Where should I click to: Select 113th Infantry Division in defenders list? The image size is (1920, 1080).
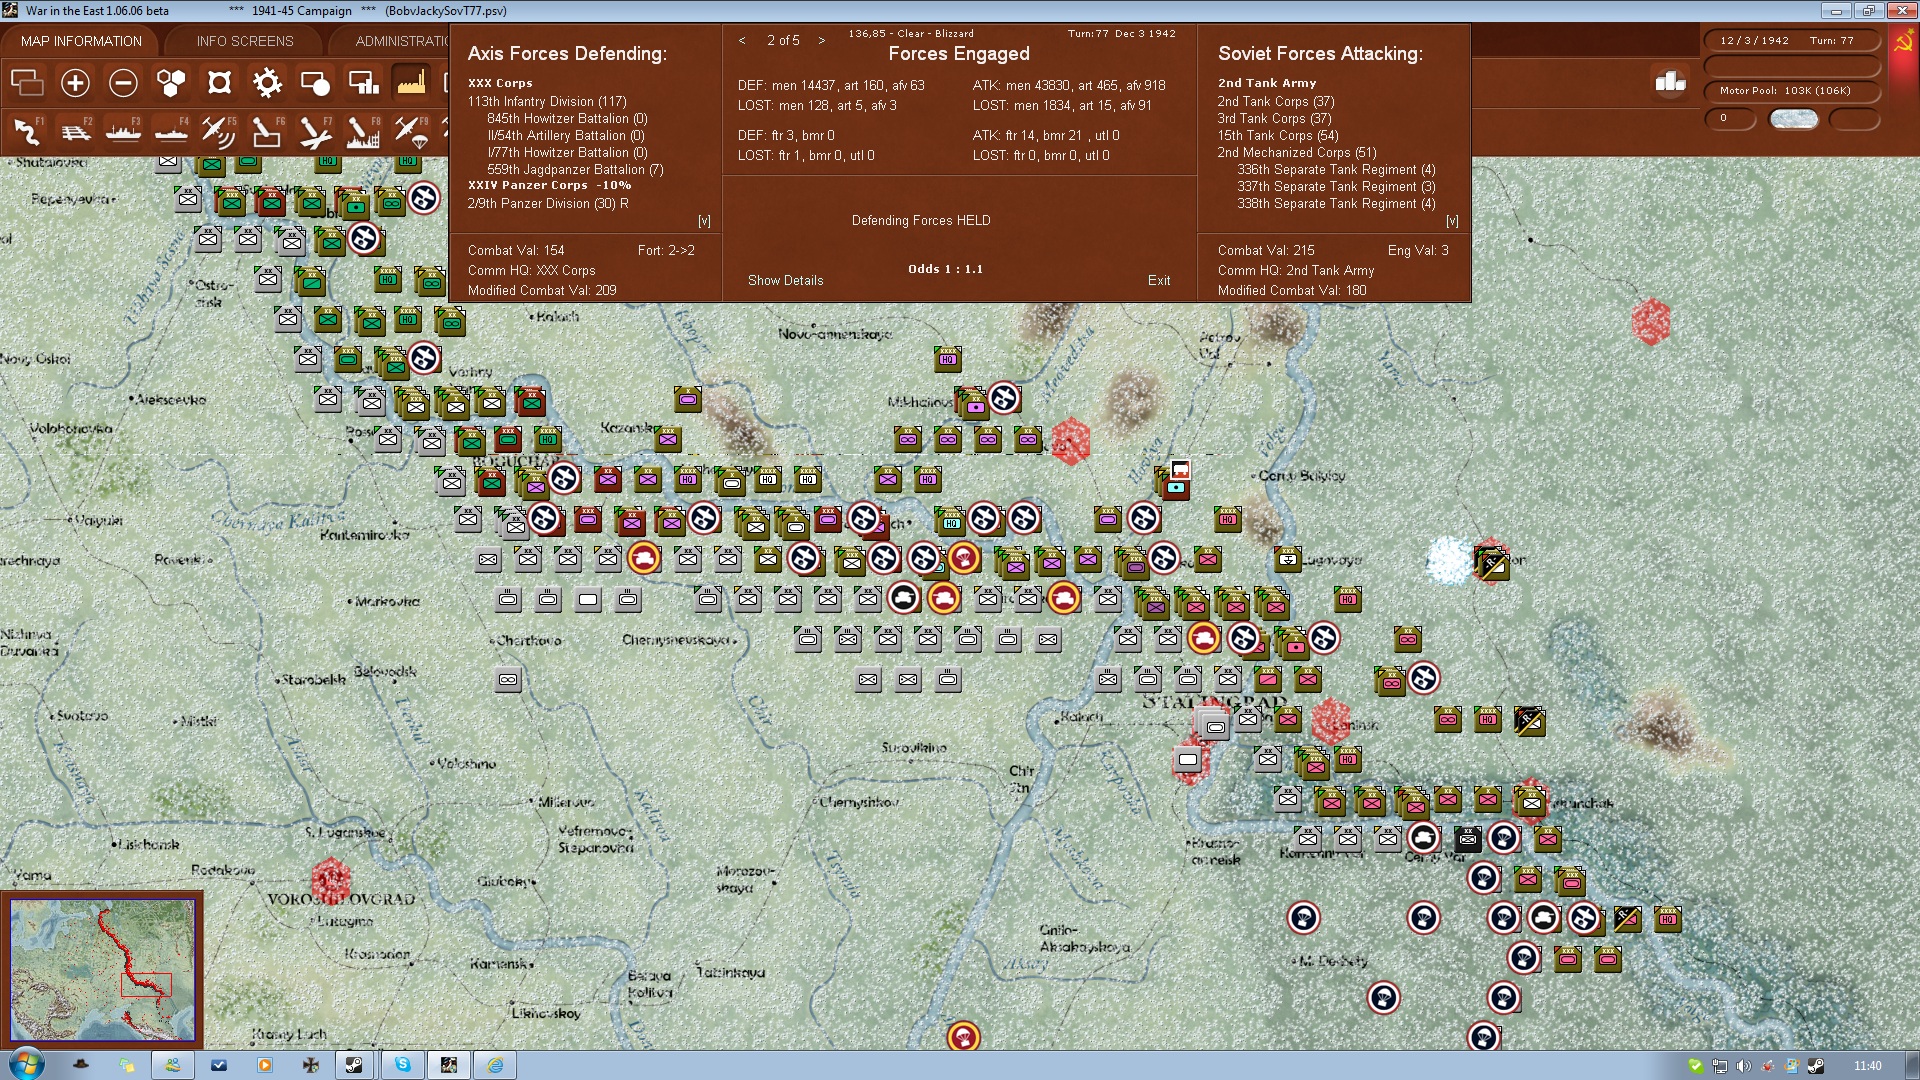[x=547, y=102]
